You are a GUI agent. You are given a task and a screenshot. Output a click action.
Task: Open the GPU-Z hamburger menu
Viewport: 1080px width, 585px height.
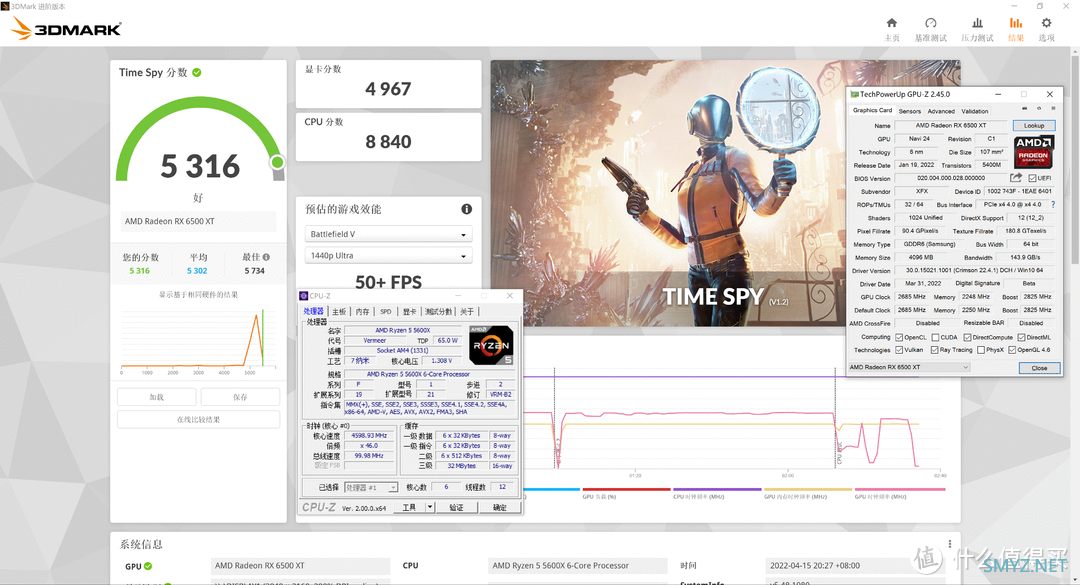(1052, 109)
